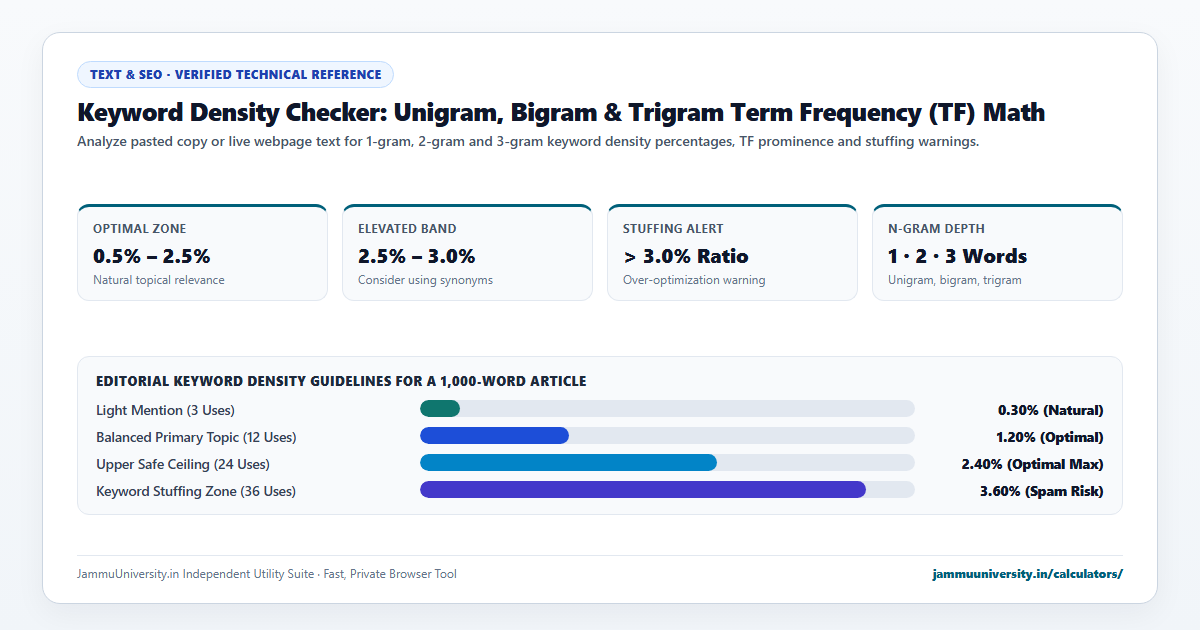Open the jammuuniversity.in/calculators/ link
Screen dimensions: 1200x630
1027,574
